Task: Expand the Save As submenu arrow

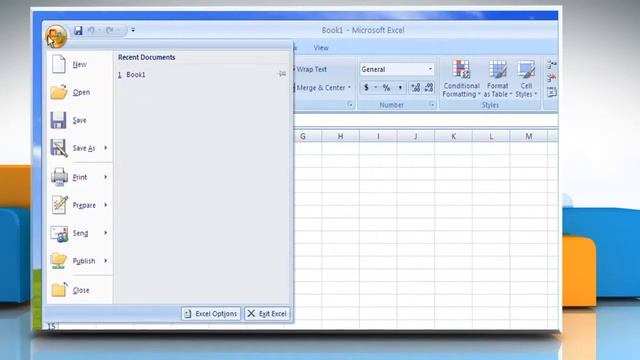Action: [106, 148]
